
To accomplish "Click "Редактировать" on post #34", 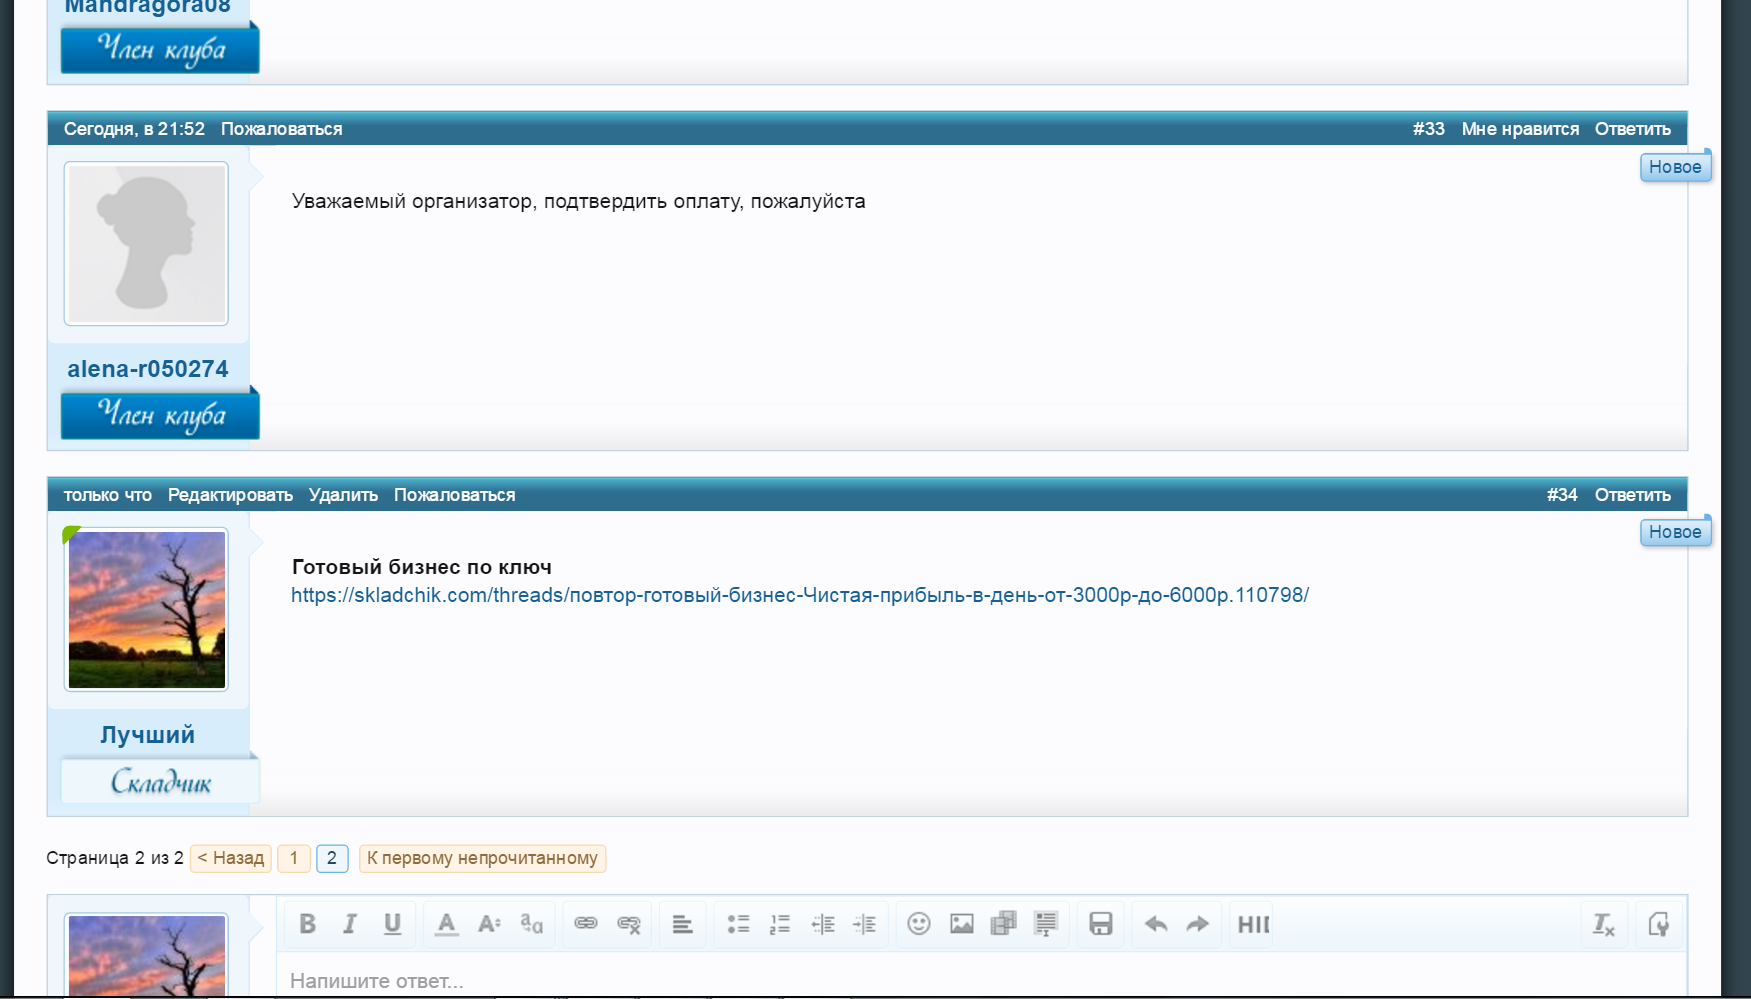I will [x=230, y=495].
